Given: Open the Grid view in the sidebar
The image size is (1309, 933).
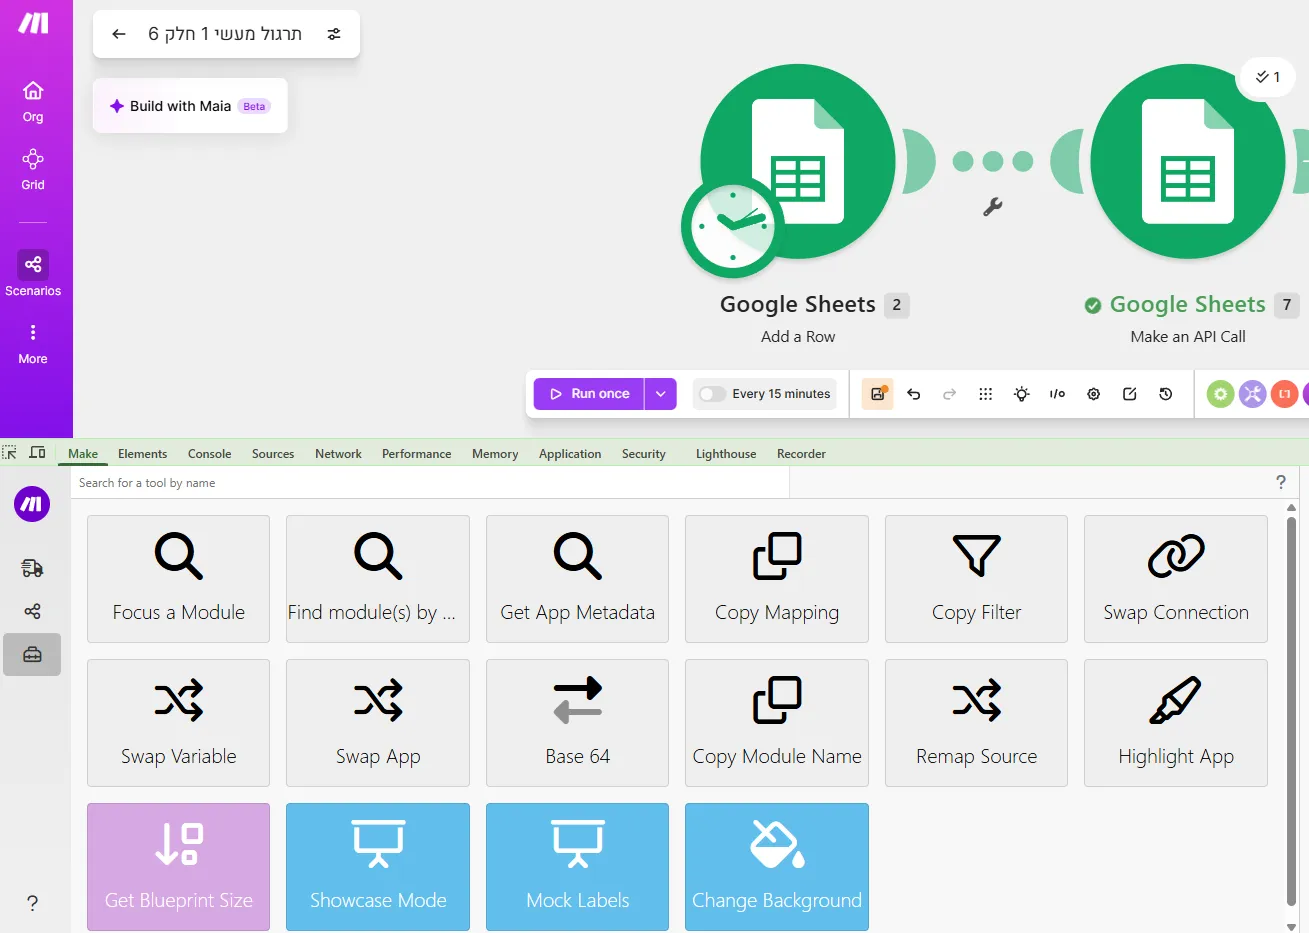Looking at the screenshot, I should (x=33, y=170).
